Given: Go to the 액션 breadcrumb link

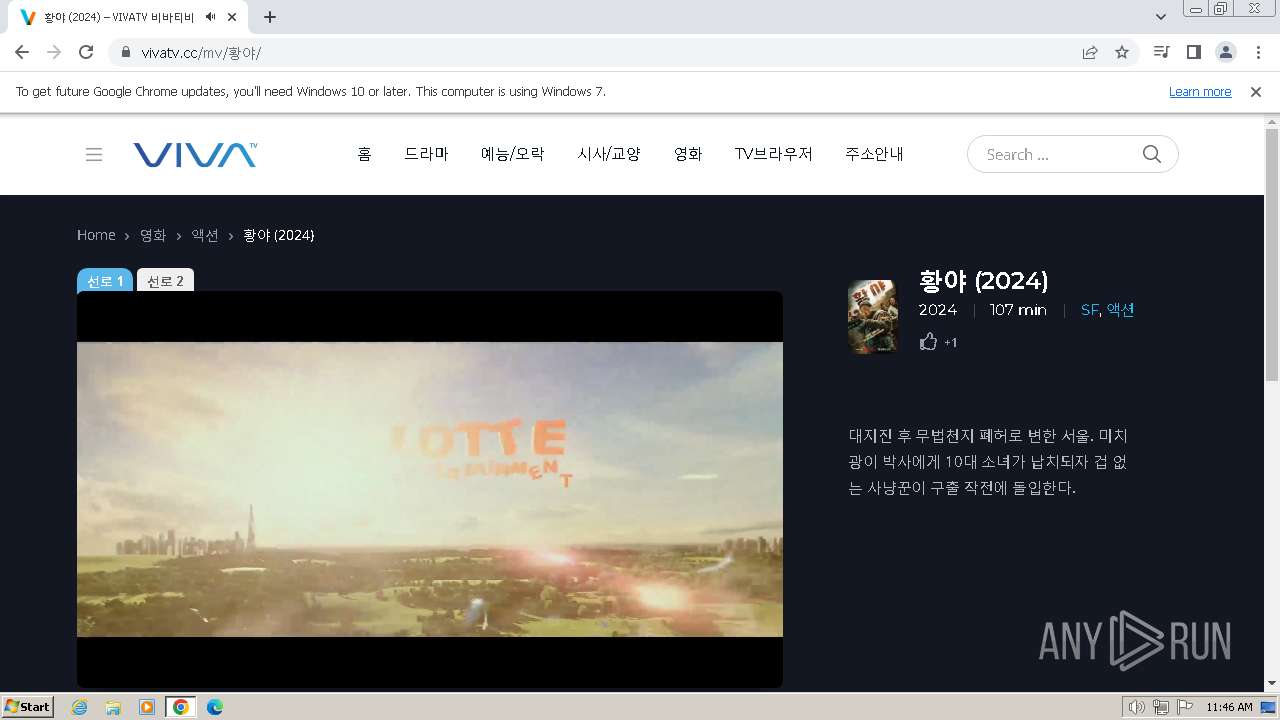Looking at the screenshot, I should point(205,235).
